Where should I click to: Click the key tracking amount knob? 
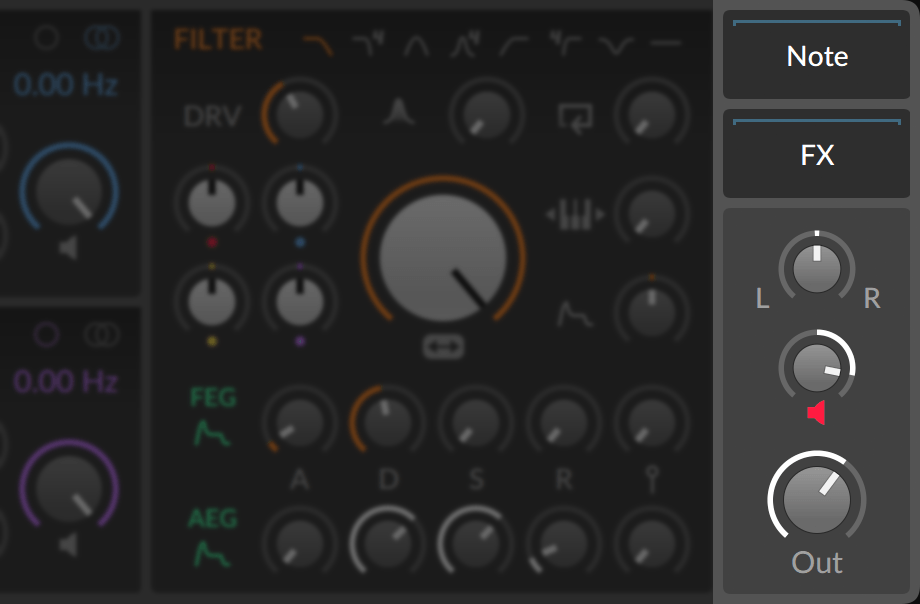pos(651,212)
